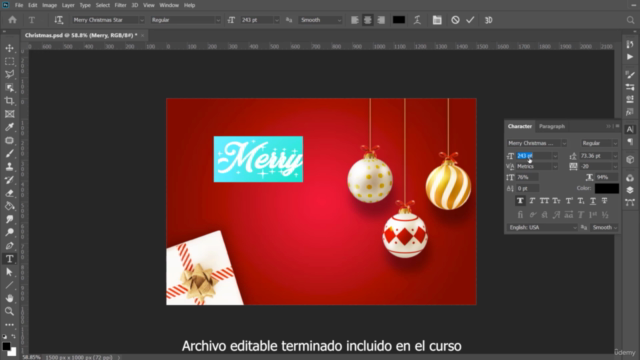Select the Eraser tool
This screenshot has height=360, width=640.
click(9, 193)
